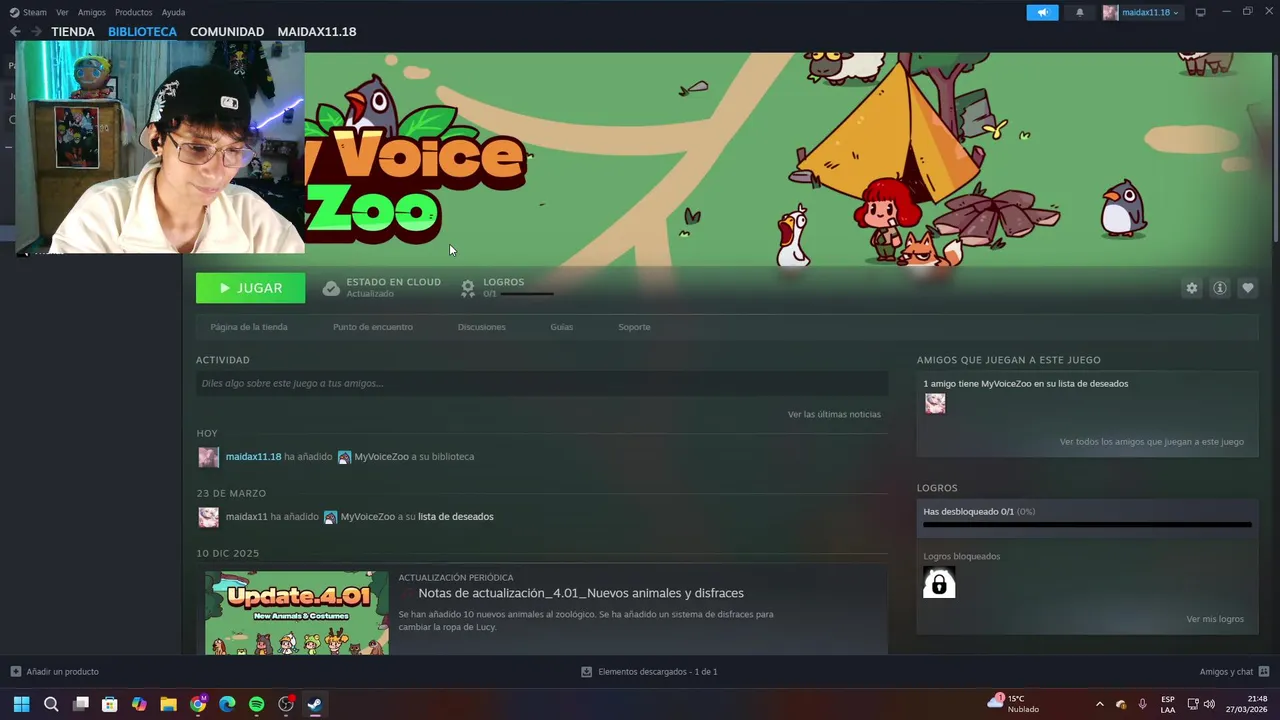Image resolution: width=1280 pixels, height=720 pixels.
Task: Open the Soporte link
Action: click(x=634, y=327)
